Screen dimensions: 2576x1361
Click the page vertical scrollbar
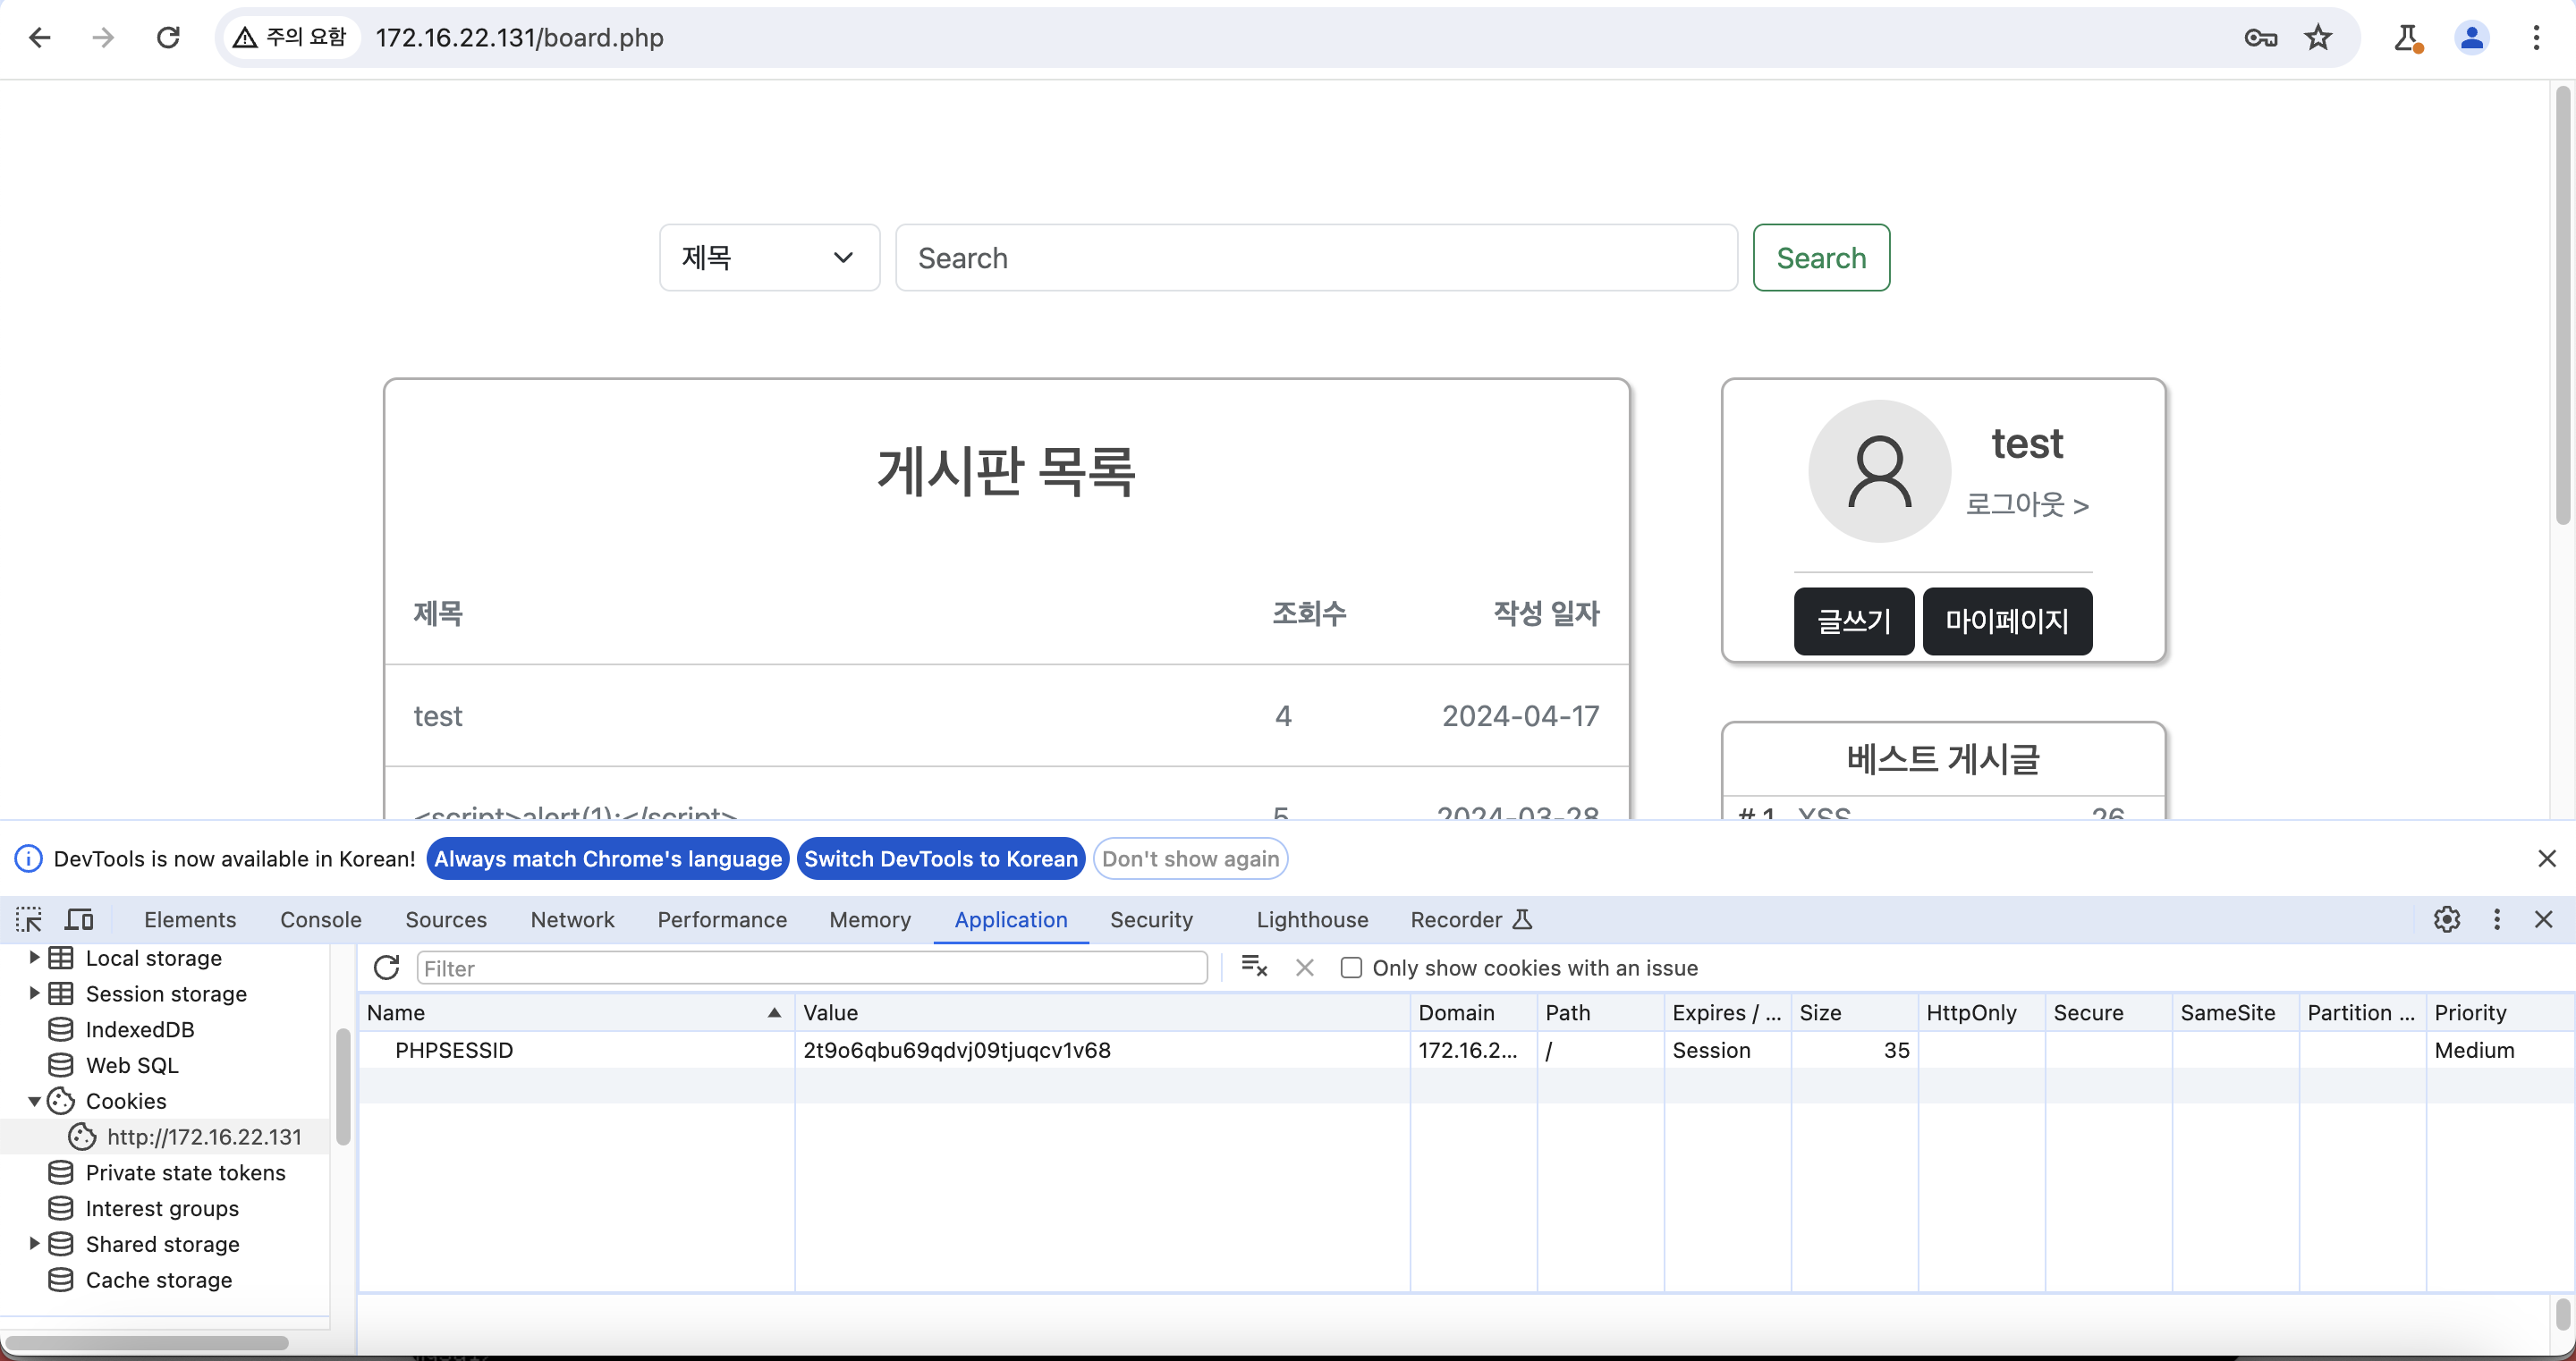2562,305
